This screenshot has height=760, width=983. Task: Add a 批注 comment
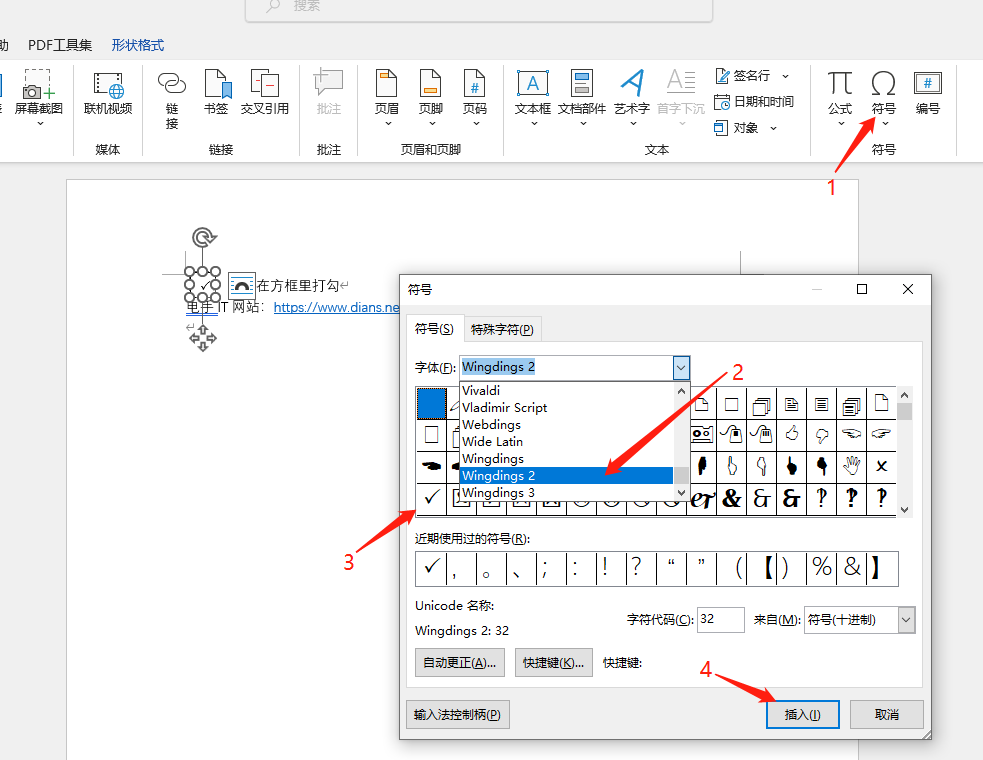click(328, 95)
